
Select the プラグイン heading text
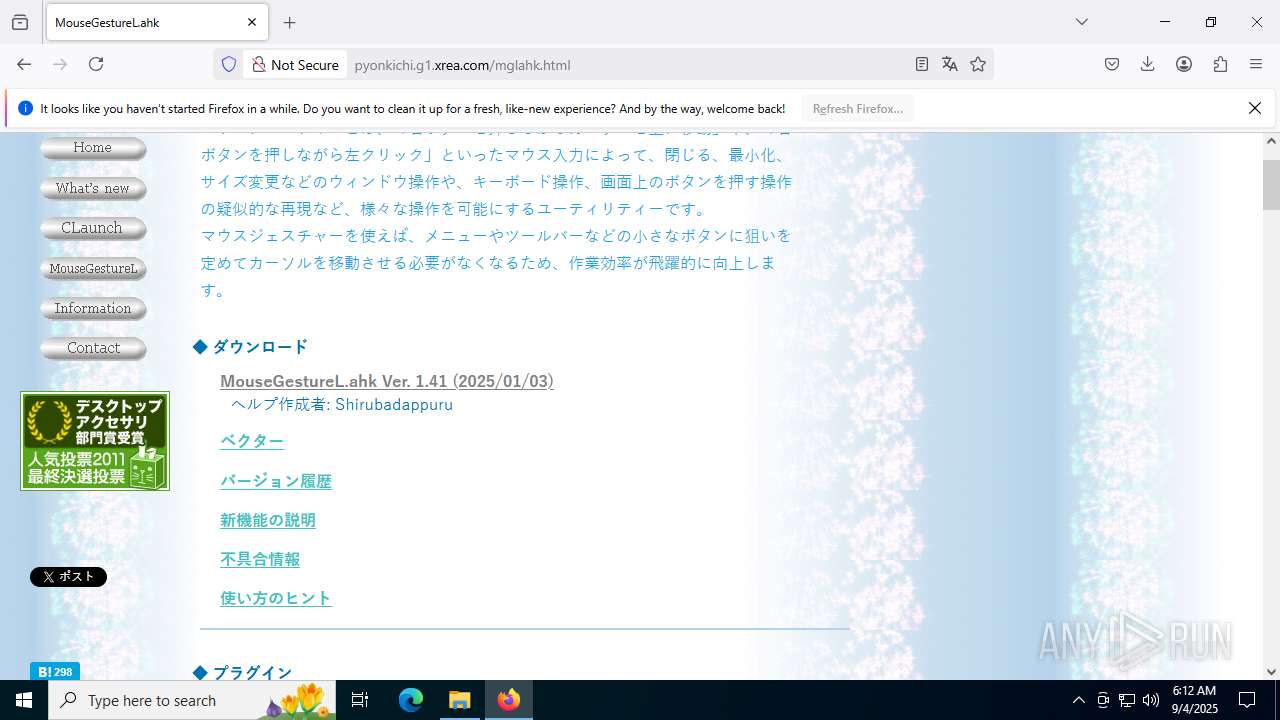tap(252, 672)
